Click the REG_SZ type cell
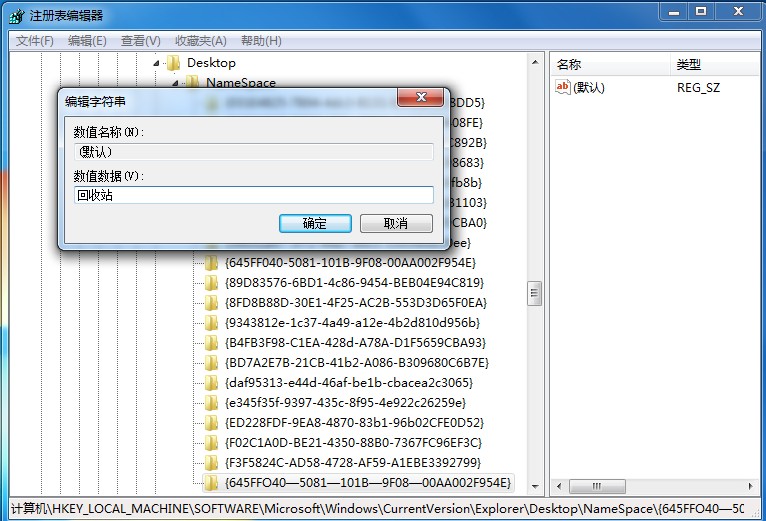Screen dimensions: 766x521 (699, 87)
